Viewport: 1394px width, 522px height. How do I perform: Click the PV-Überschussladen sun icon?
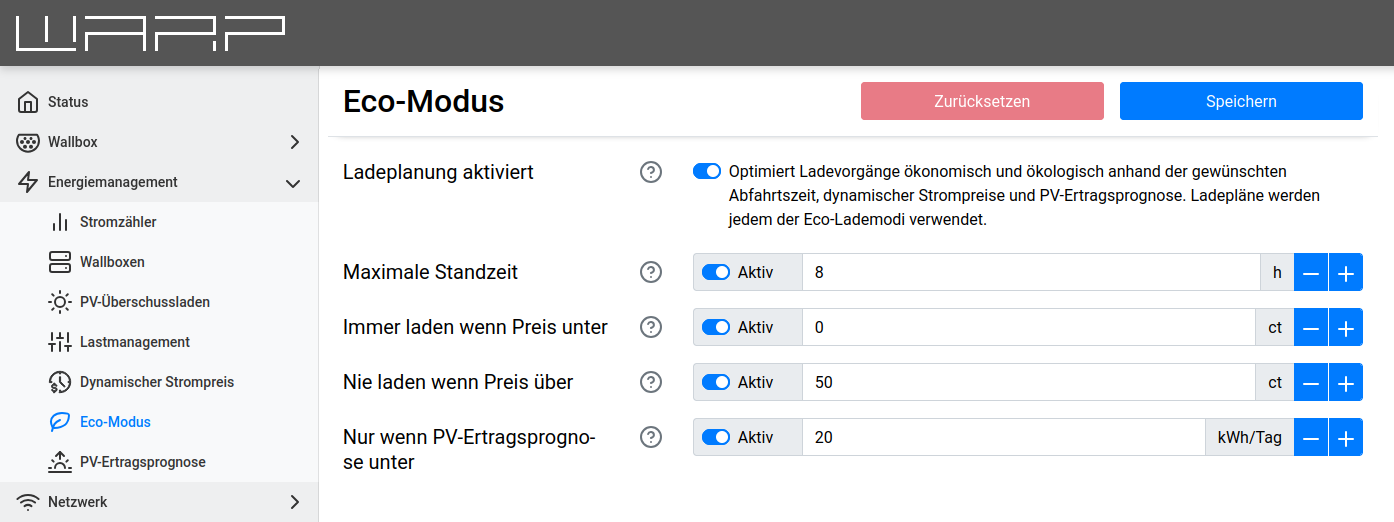[60, 302]
